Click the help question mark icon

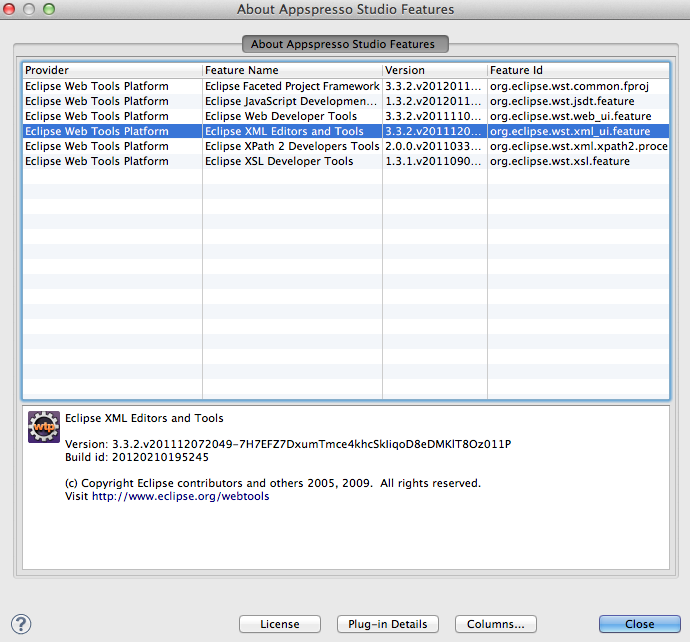[21, 624]
